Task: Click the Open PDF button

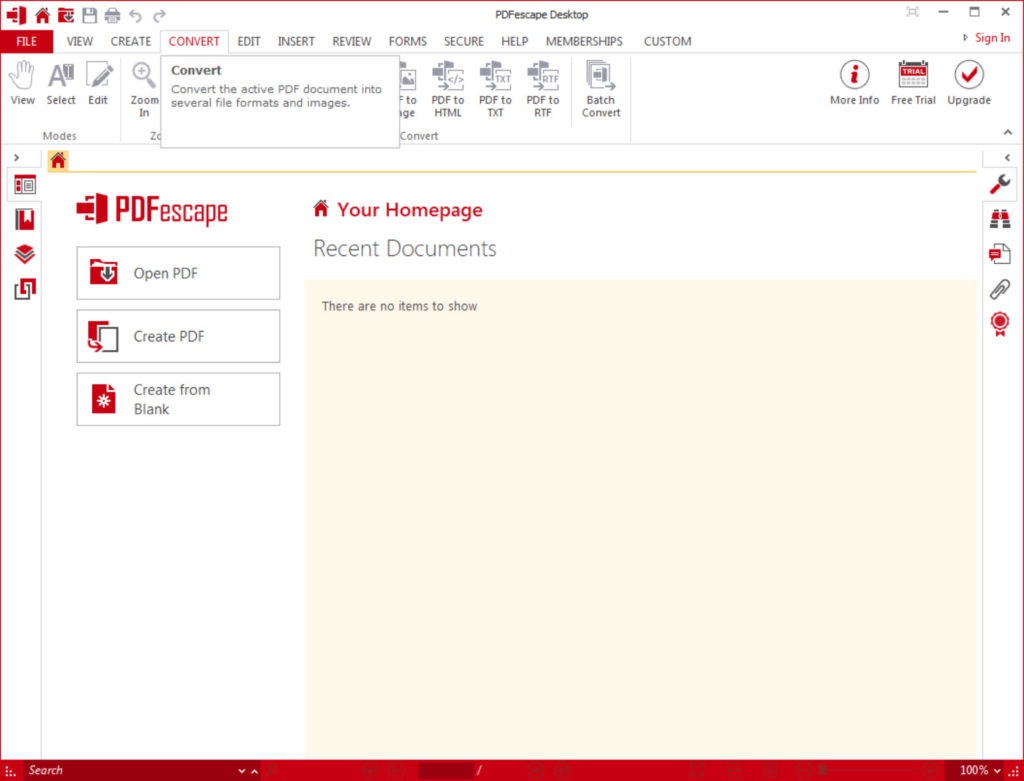Action: point(178,273)
